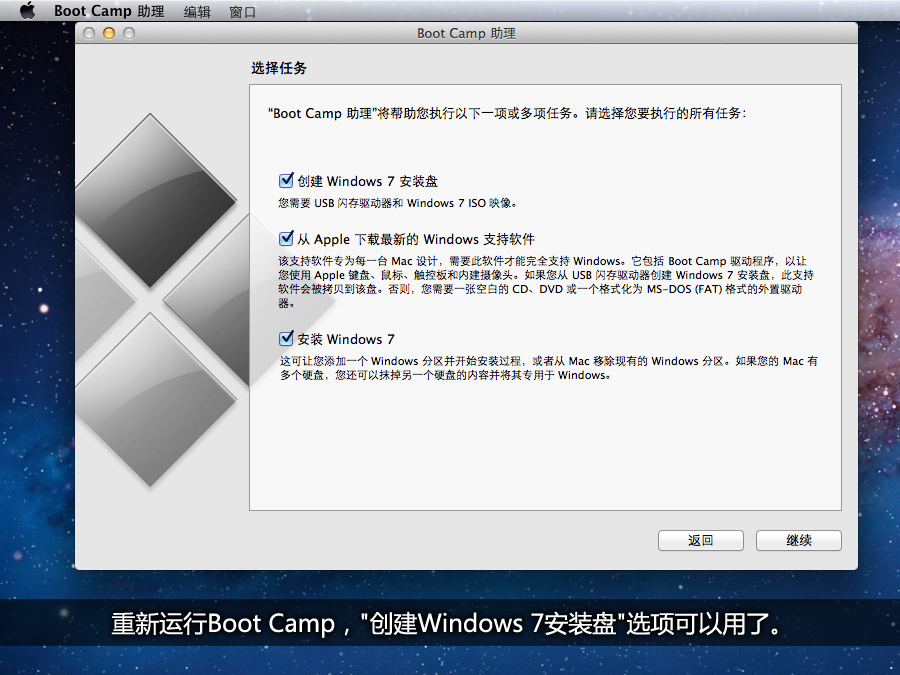Uncheck 从 Apple 下载最新的 Windows 支持软件
Screen dimensions: 900x675
click(286, 238)
